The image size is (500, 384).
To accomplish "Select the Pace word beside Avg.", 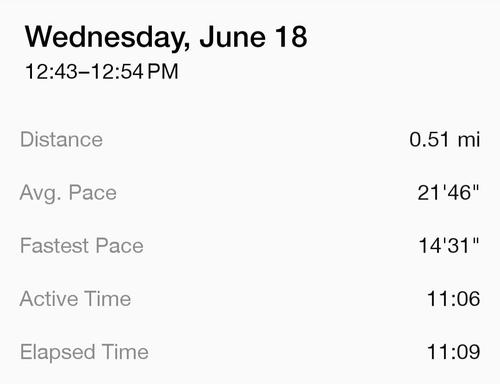I will coord(93,192).
